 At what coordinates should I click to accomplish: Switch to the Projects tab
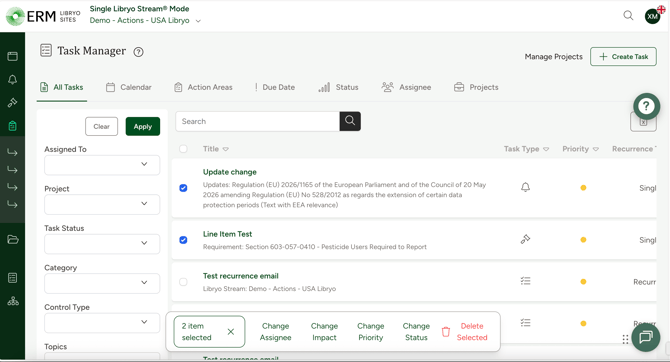(476, 87)
